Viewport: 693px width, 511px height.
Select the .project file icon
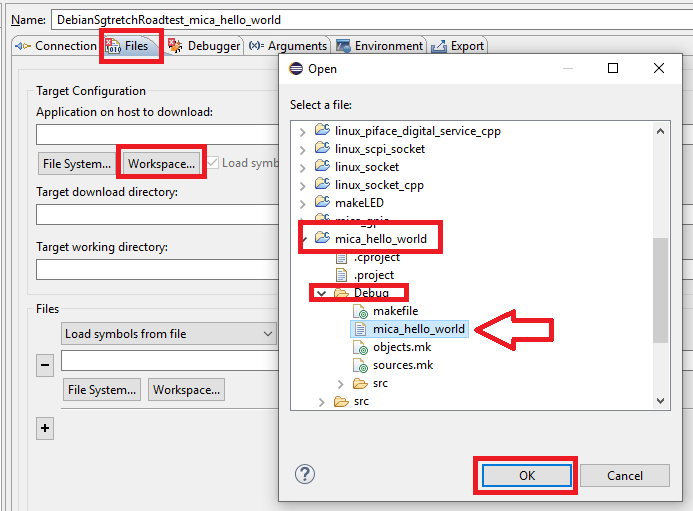coord(341,275)
